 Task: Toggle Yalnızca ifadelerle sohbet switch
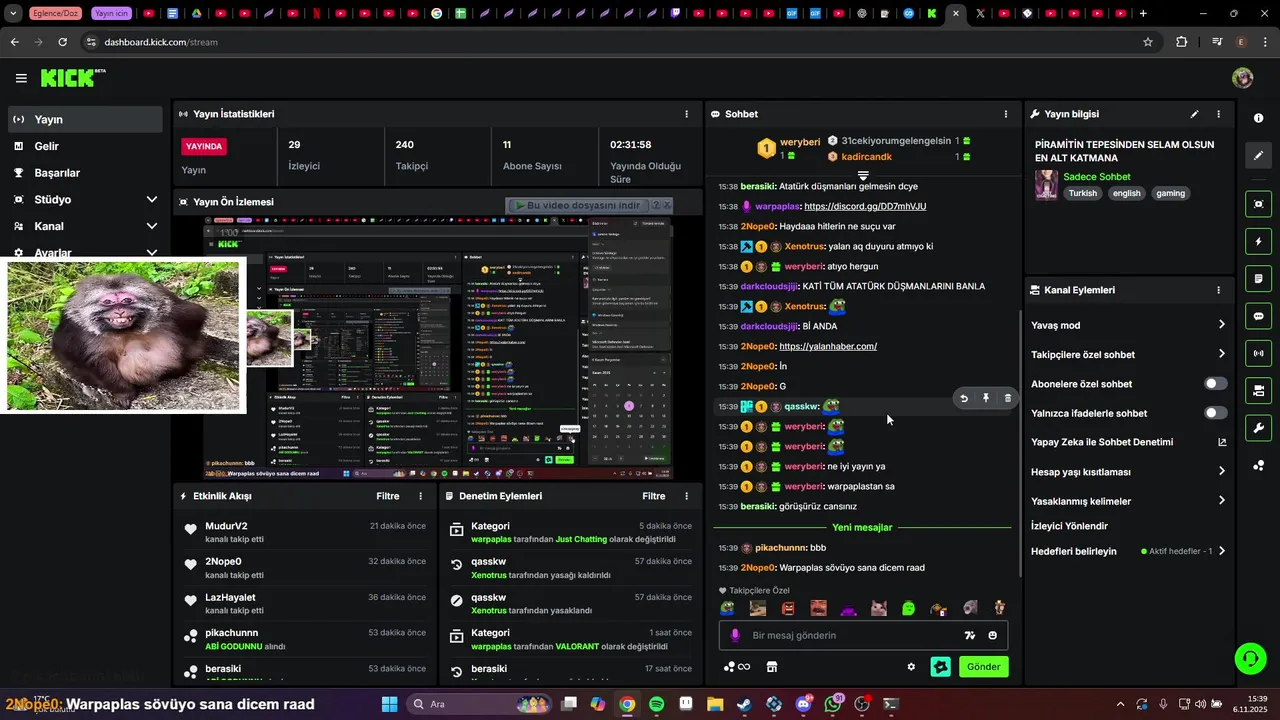pyautogui.click(x=1216, y=413)
